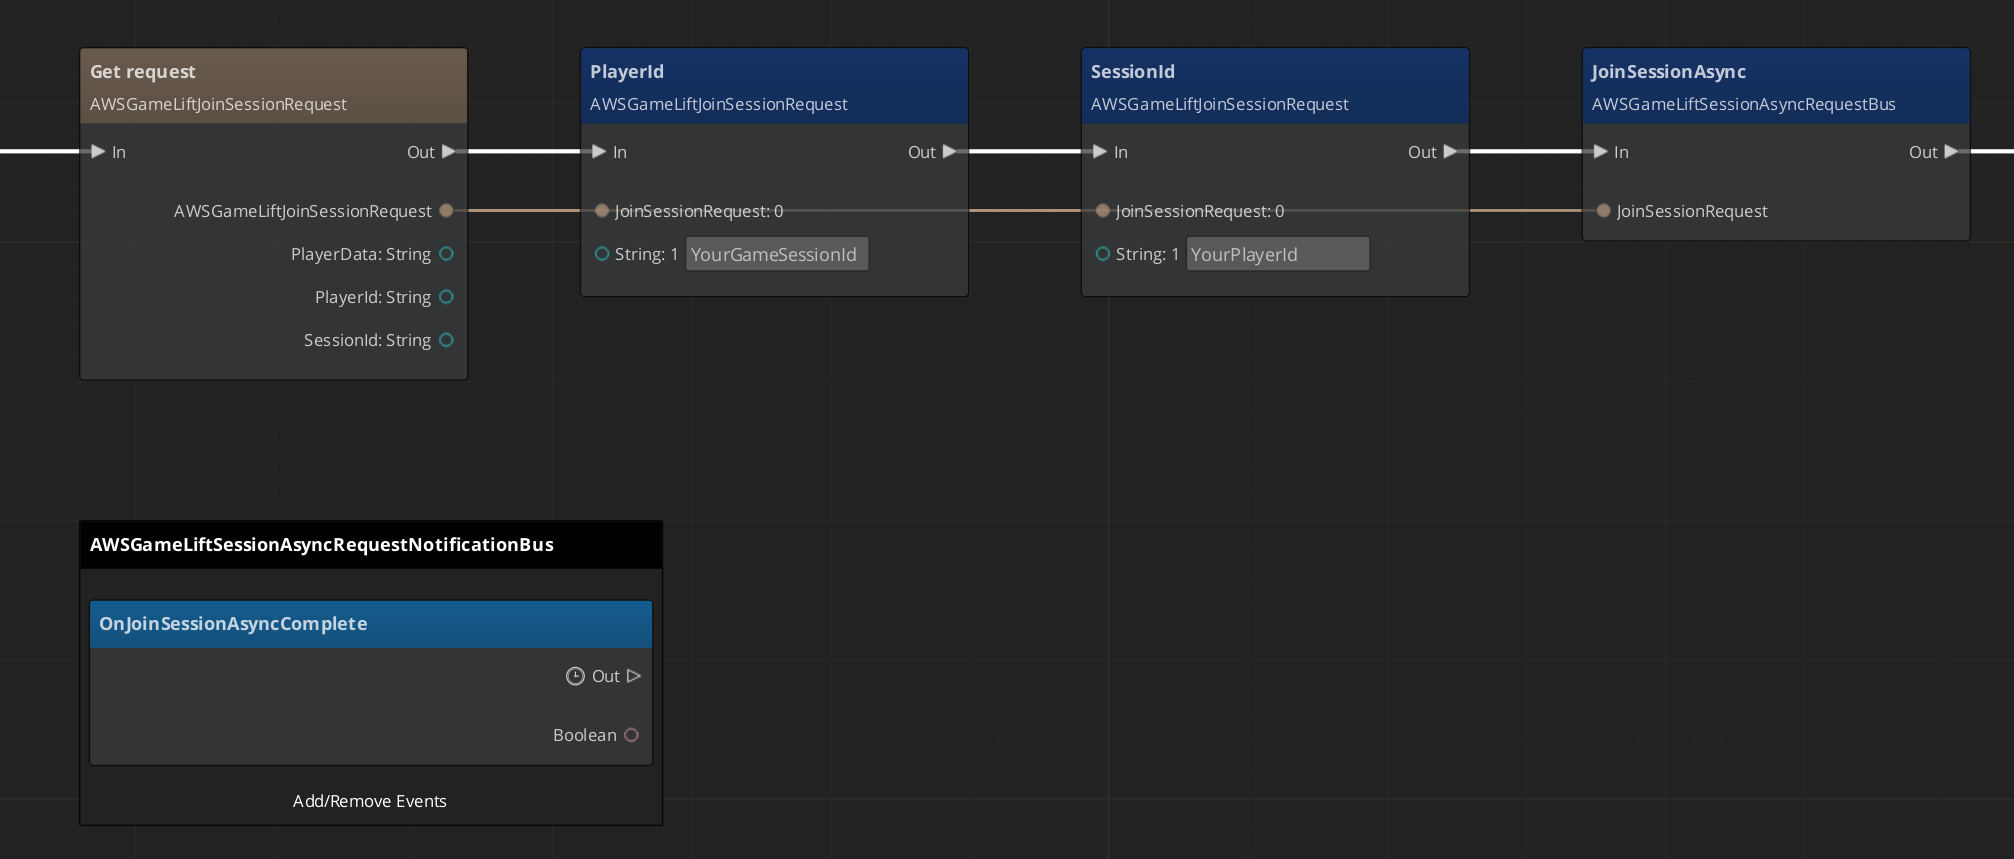Click the String: 1 pin on PlayerId node
This screenshot has width=2014, height=859.
(602, 254)
